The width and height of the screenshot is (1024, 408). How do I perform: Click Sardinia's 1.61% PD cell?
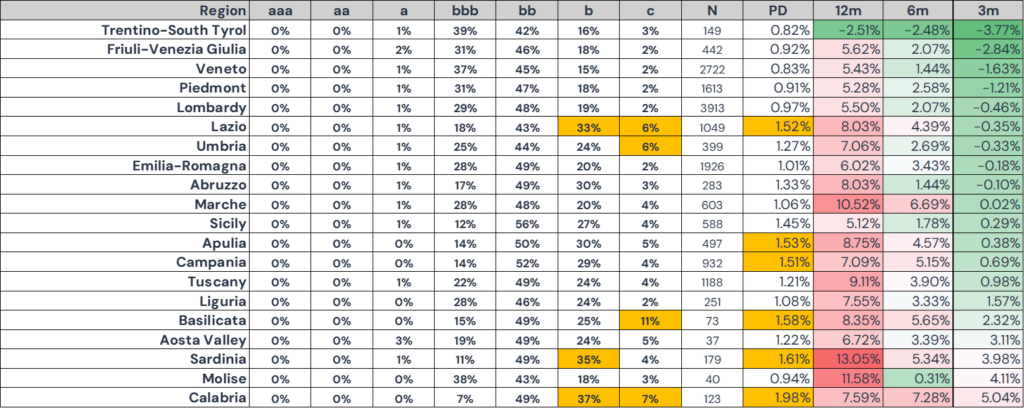[778, 359]
